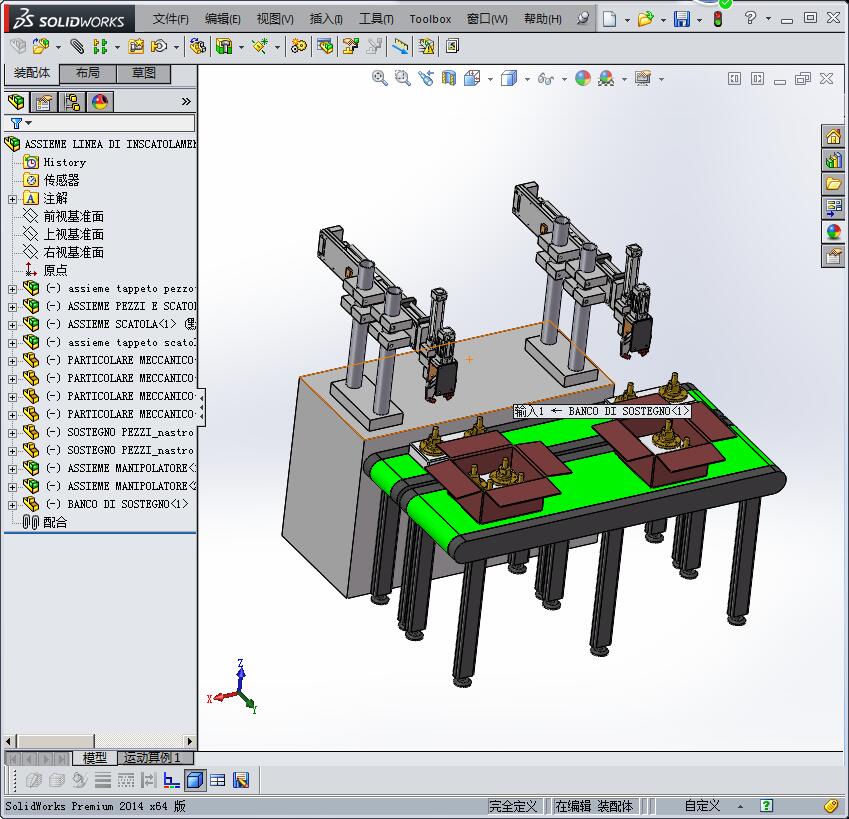
Task: Open the DisplayManager color ball tab
Action: [x=100, y=102]
